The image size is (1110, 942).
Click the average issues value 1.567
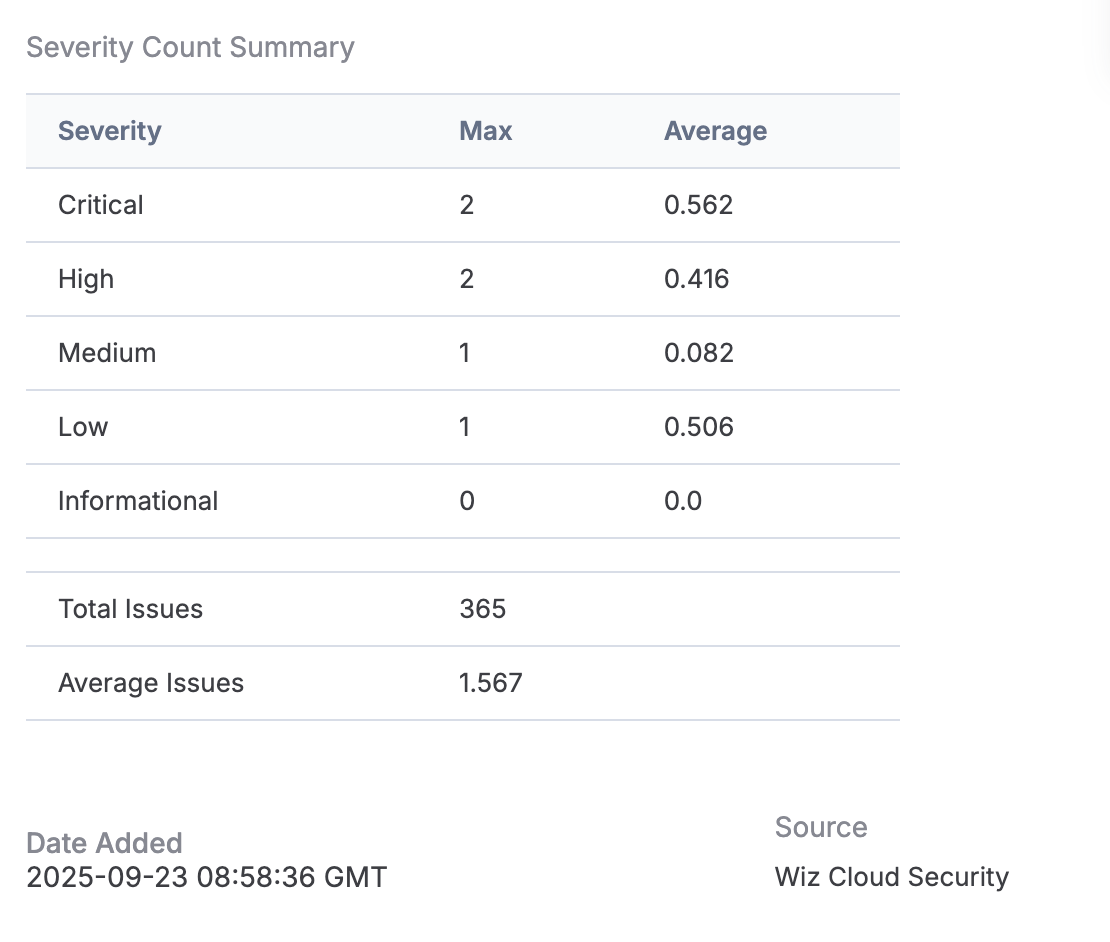490,683
